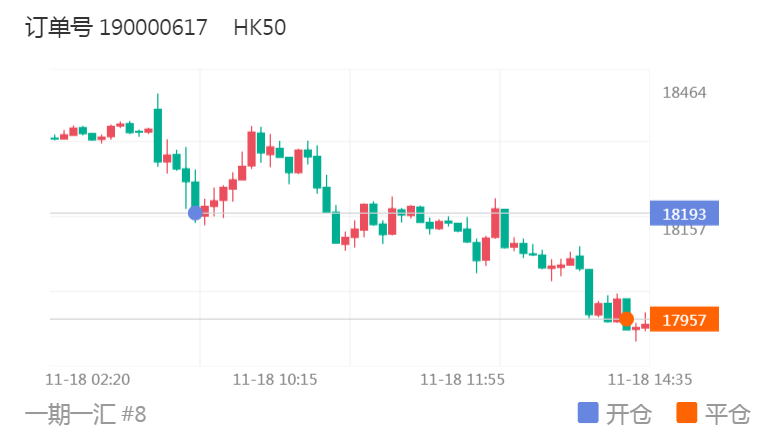
Task: Click the orange 平仓 legend swatch
Action: 687,413
